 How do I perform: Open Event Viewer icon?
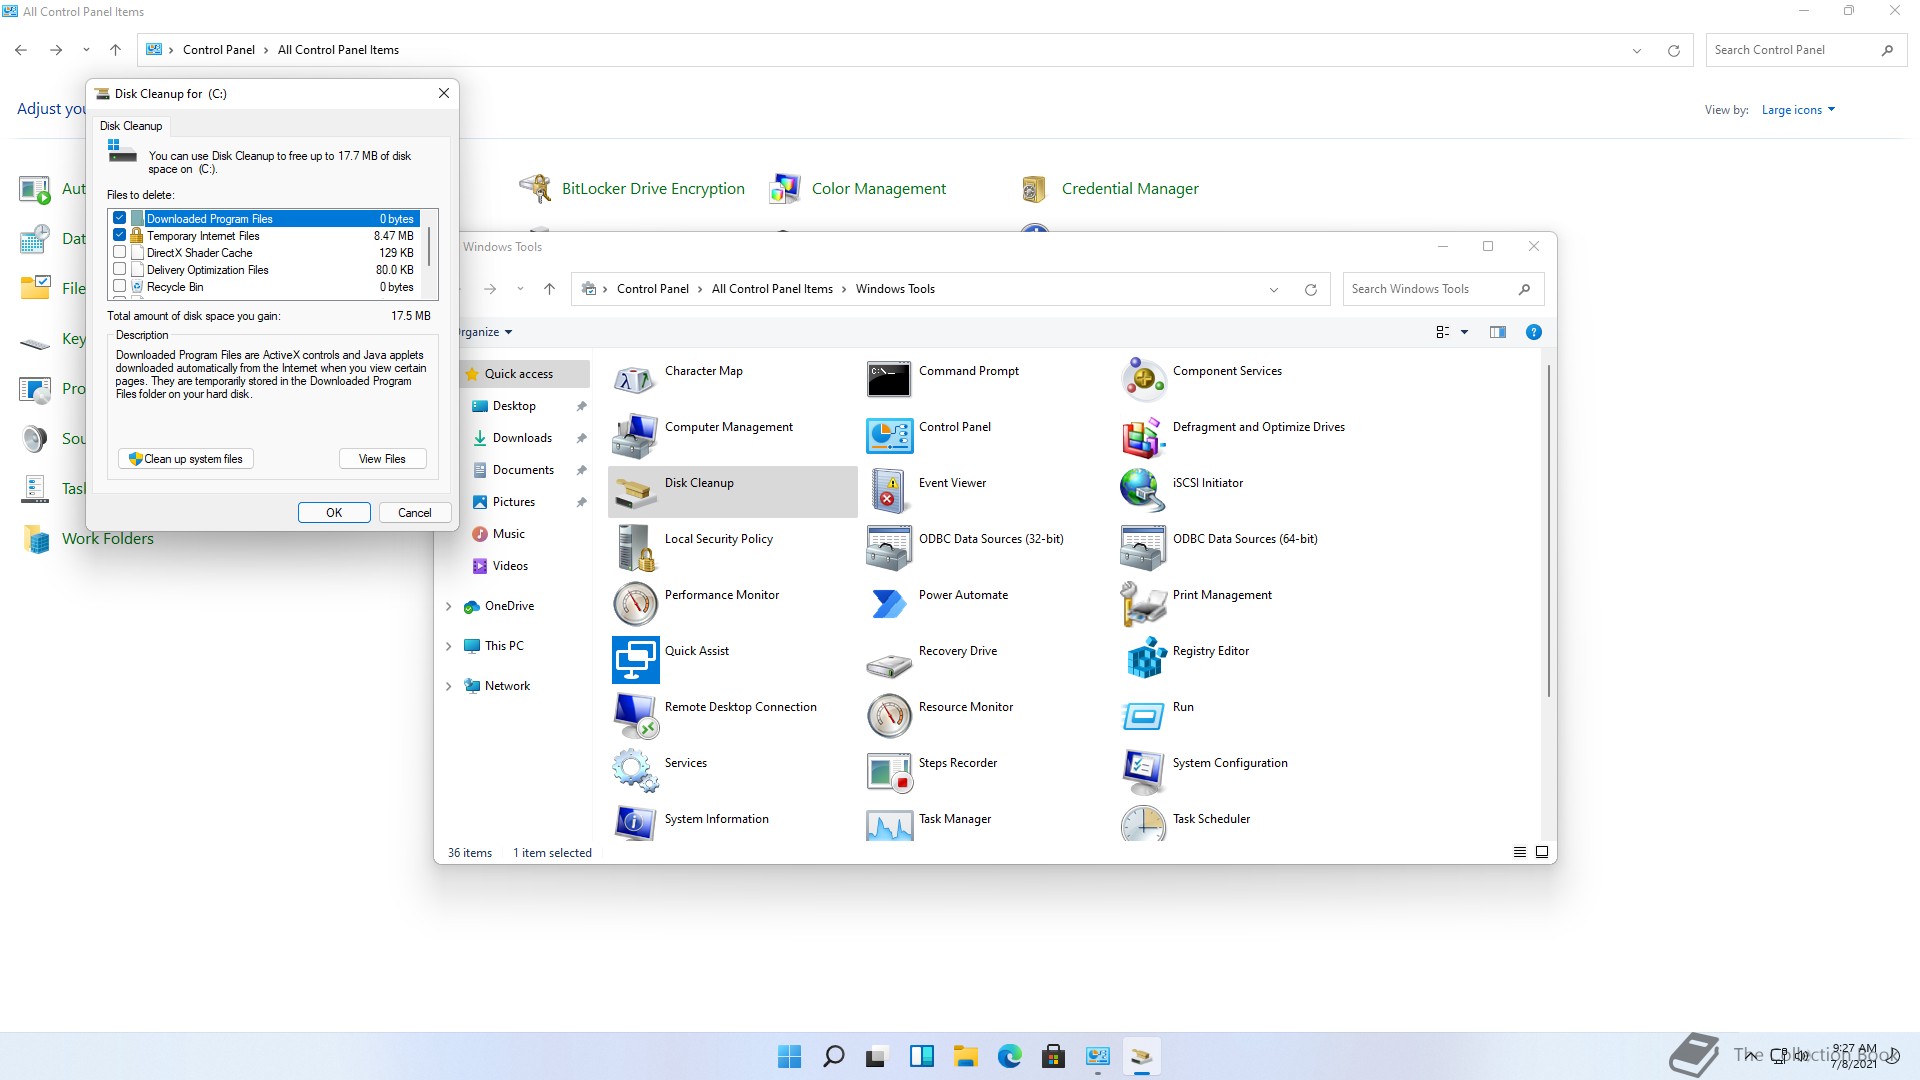click(x=889, y=492)
